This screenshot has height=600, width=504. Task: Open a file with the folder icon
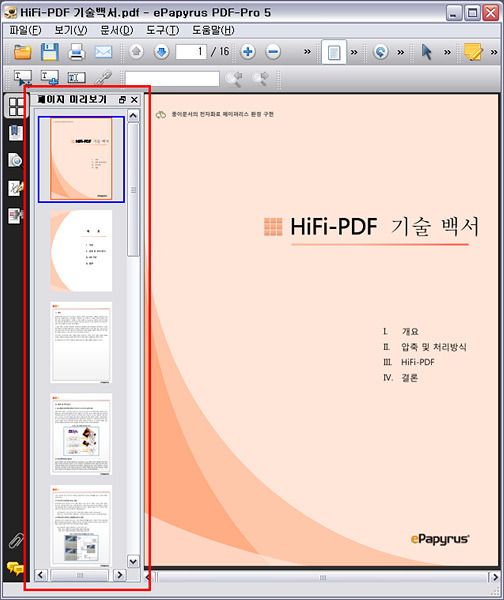coord(22,52)
